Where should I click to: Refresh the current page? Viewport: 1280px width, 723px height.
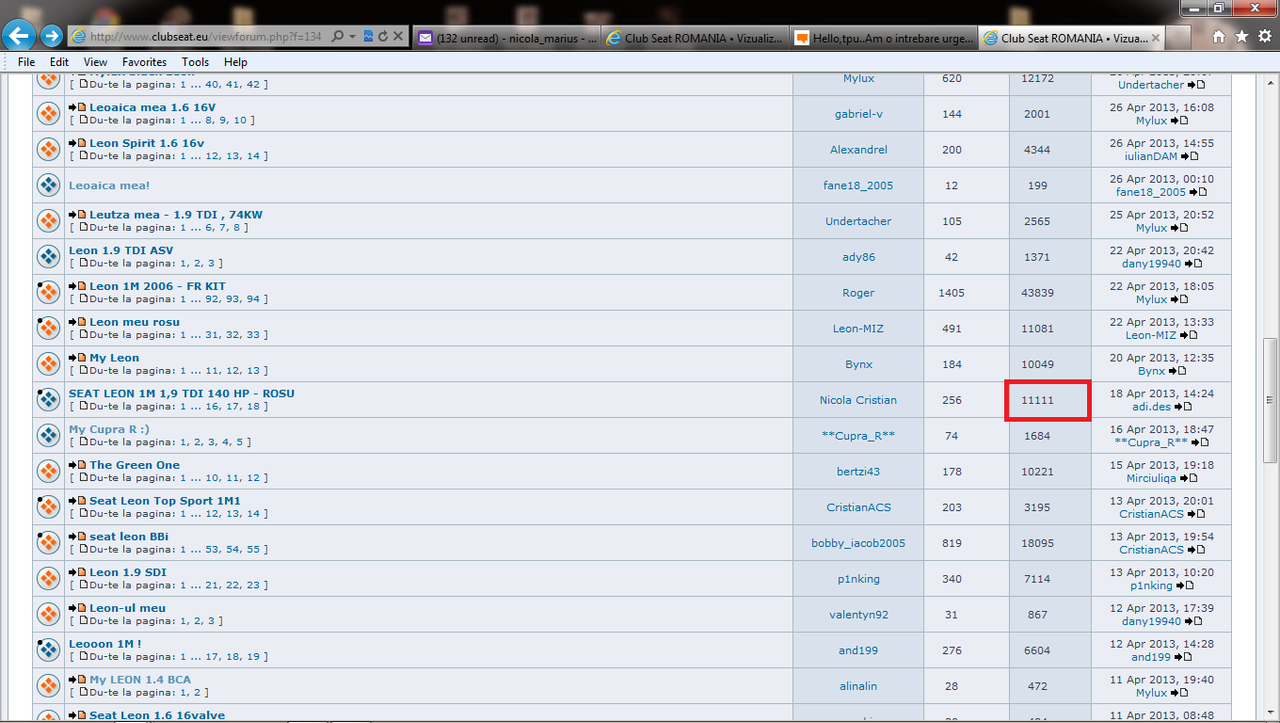coord(383,36)
